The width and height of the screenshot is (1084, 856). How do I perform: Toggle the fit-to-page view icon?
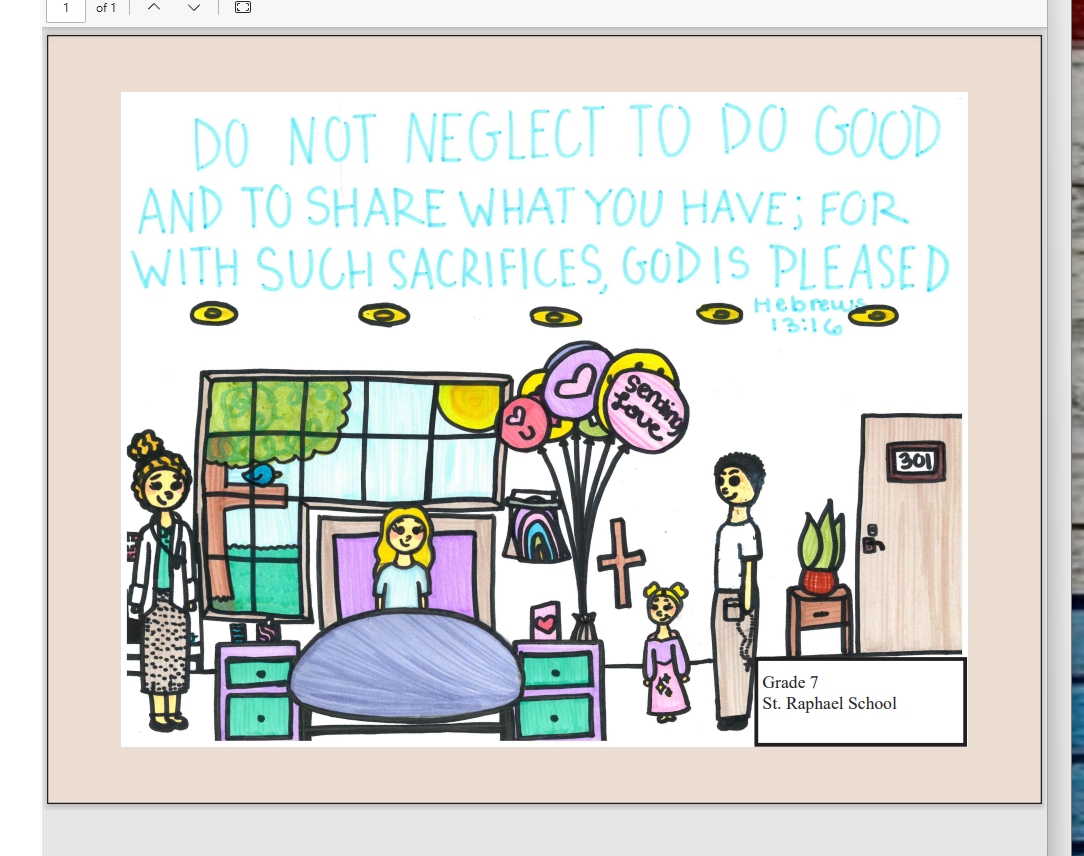242,8
